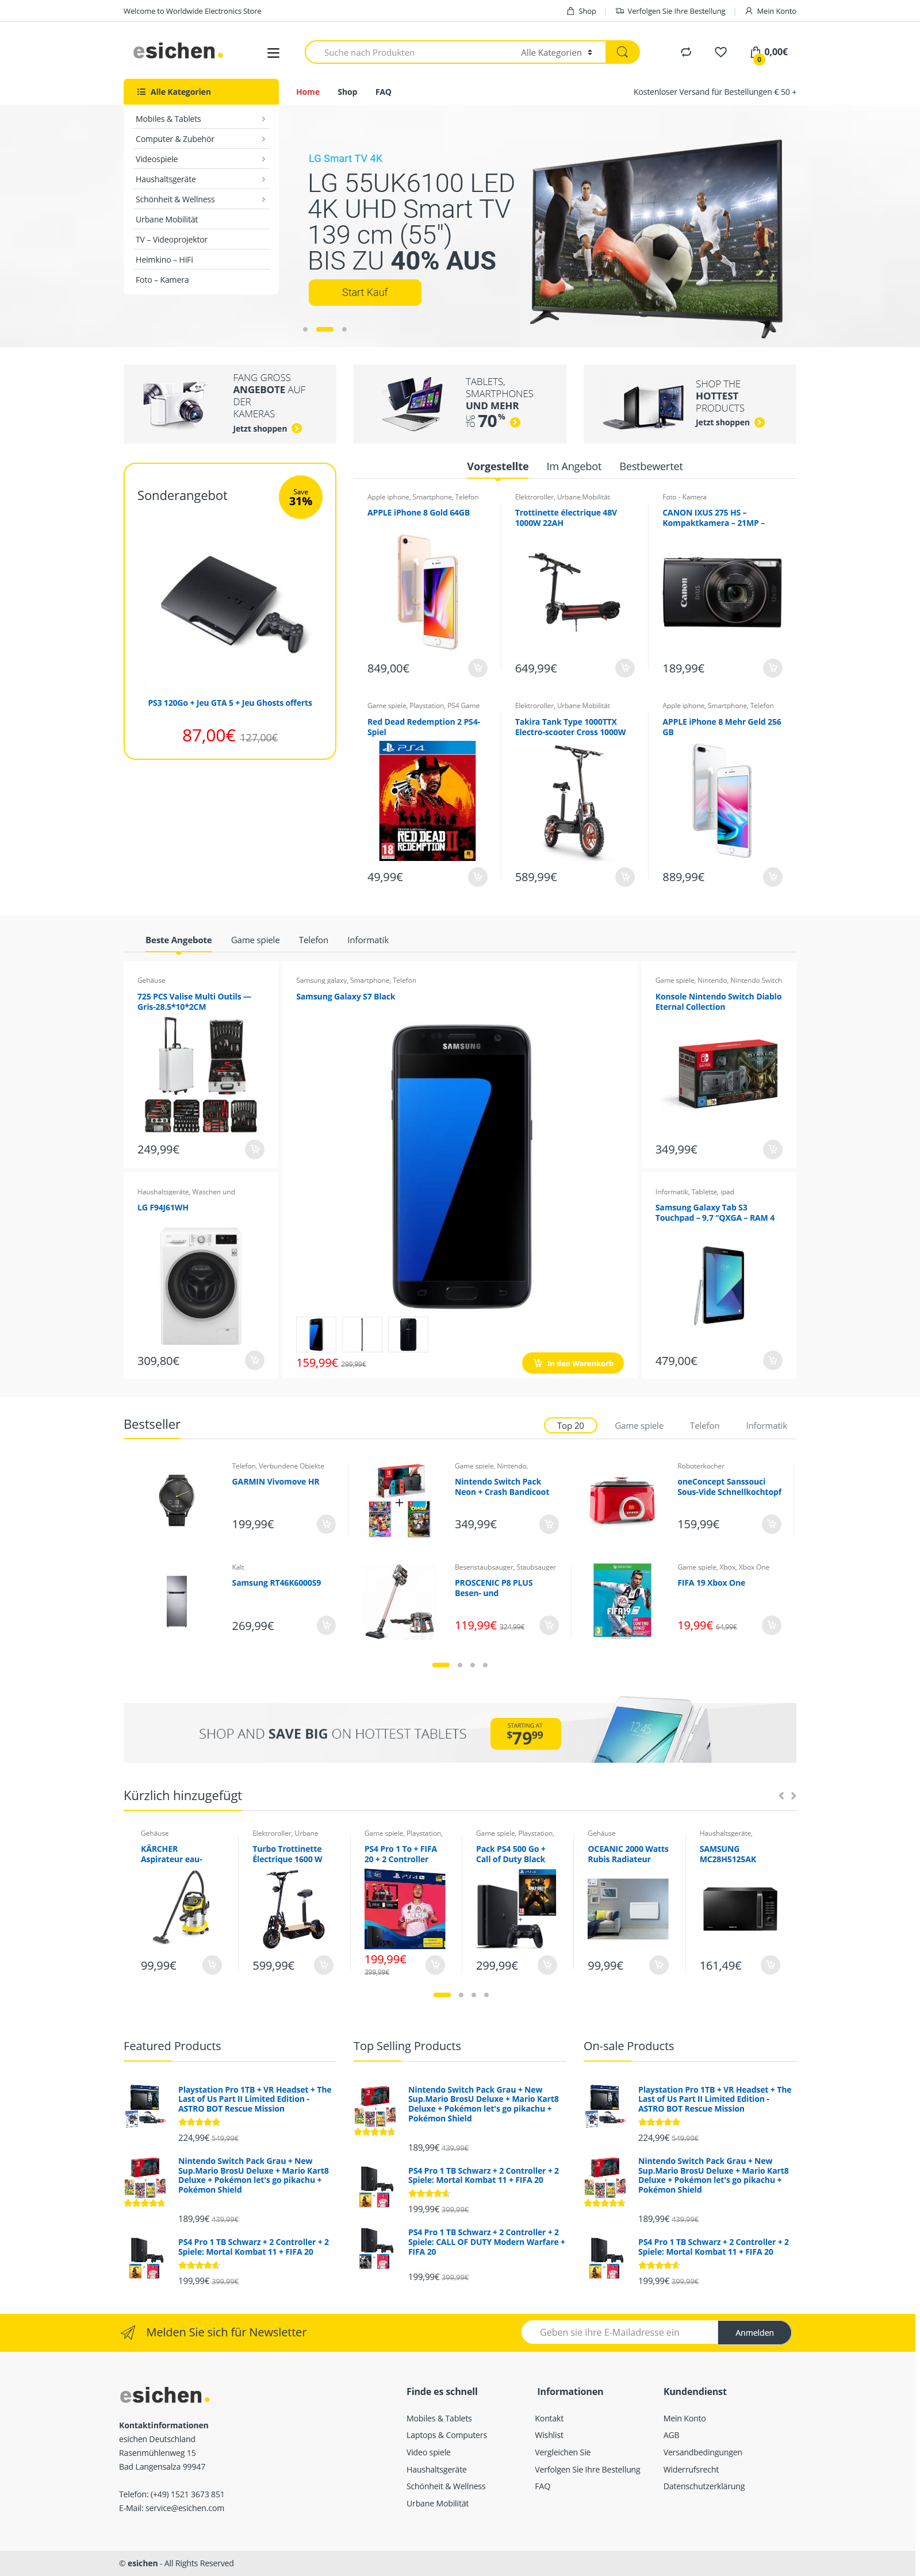Select the Game spiele Bestseller tab
The image size is (920, 2576).
(639, 1426)
